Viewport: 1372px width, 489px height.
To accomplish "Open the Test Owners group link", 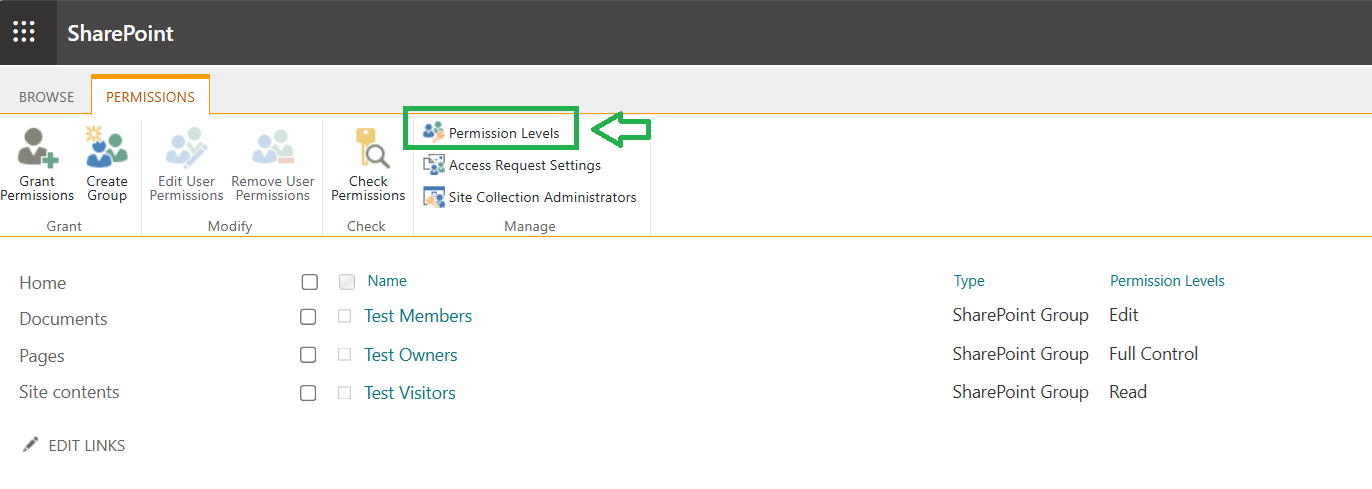I will pos(411,355).
